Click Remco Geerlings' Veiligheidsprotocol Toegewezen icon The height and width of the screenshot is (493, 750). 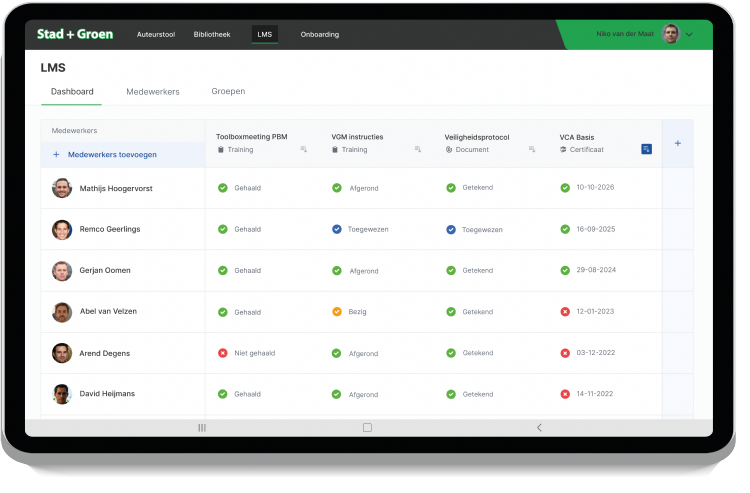pos(451,230)
